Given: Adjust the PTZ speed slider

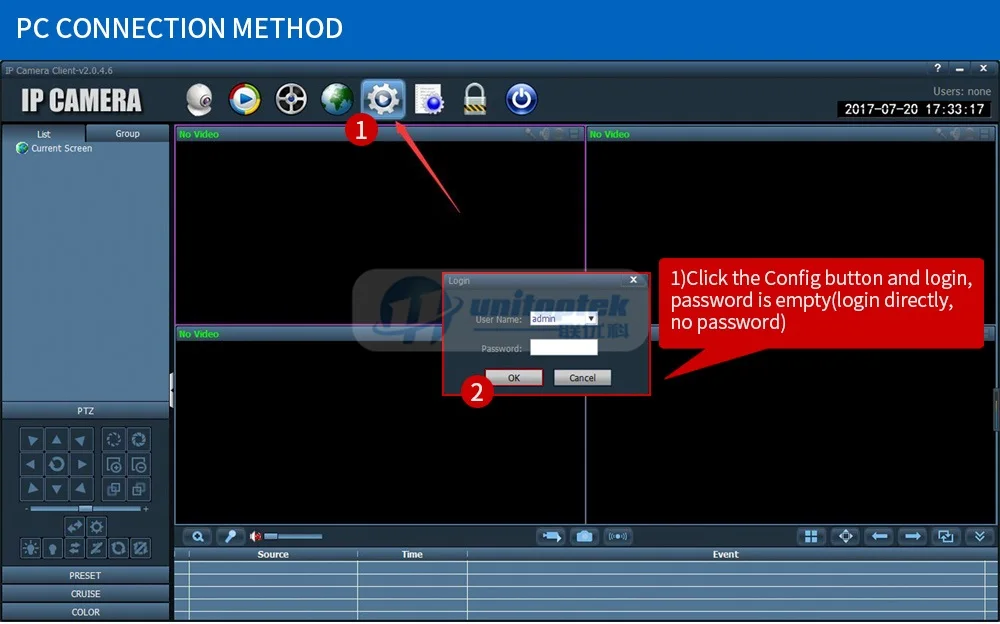Looking at the screenshot, I should click(x=85, y=509).
